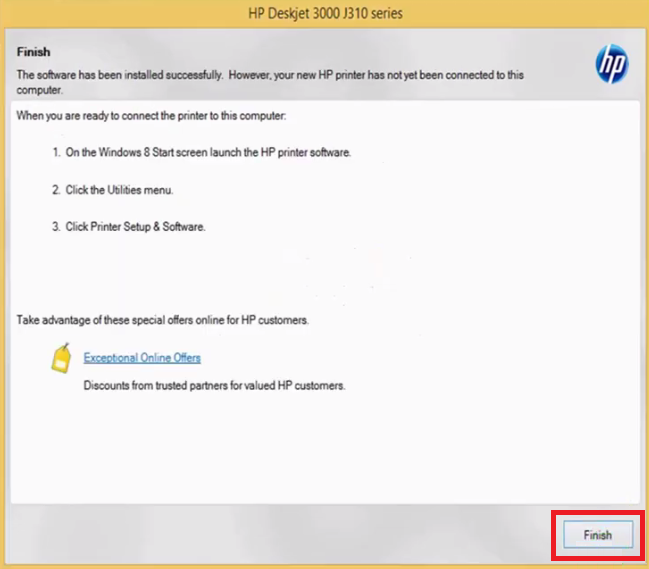Open the Exceptional Online Offers link

click(x=142, y=358)
